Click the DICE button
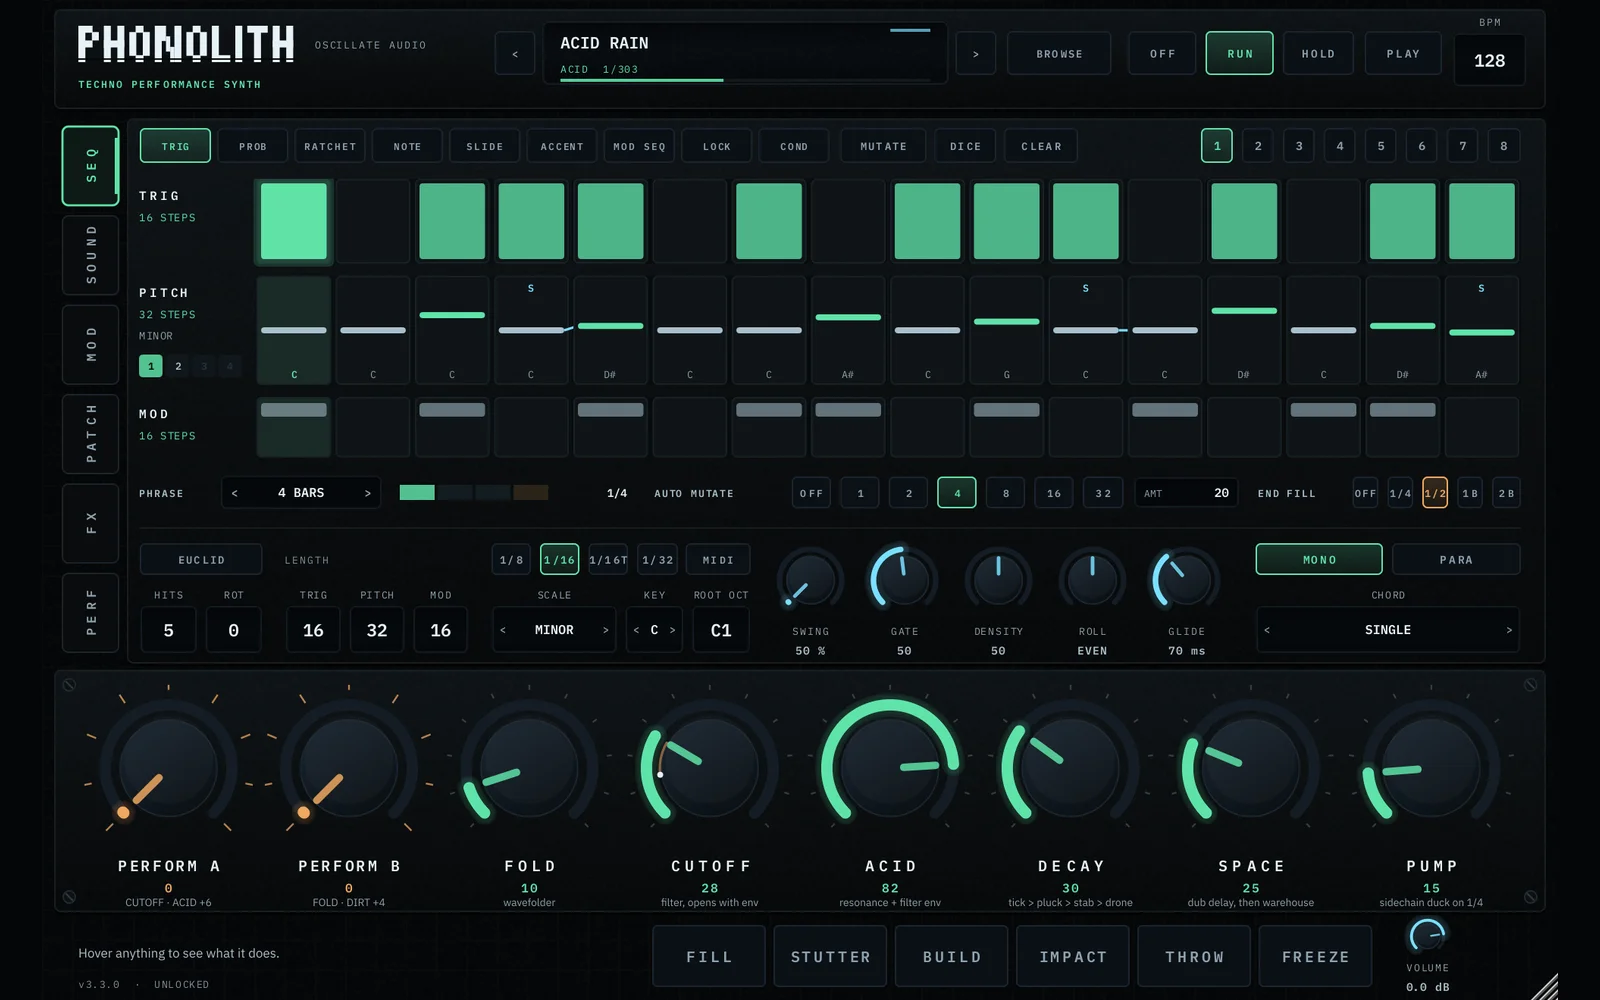 (965, 146)
